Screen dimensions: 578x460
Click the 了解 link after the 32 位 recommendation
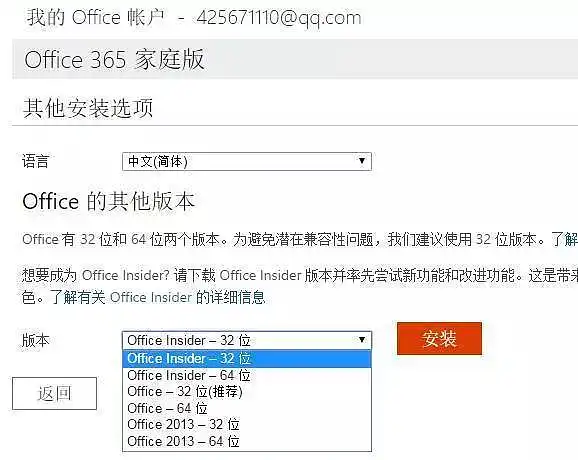564,239
